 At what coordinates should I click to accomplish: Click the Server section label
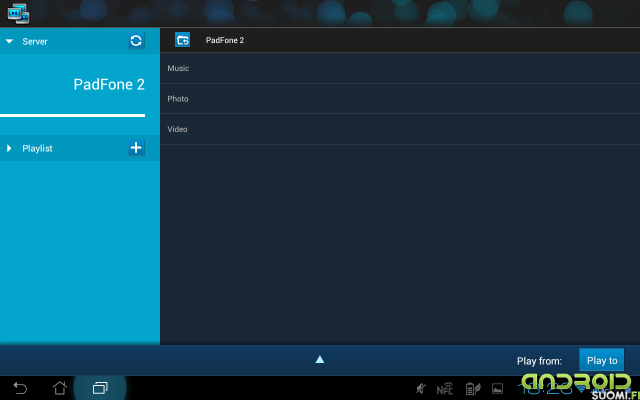pos(35,41)
